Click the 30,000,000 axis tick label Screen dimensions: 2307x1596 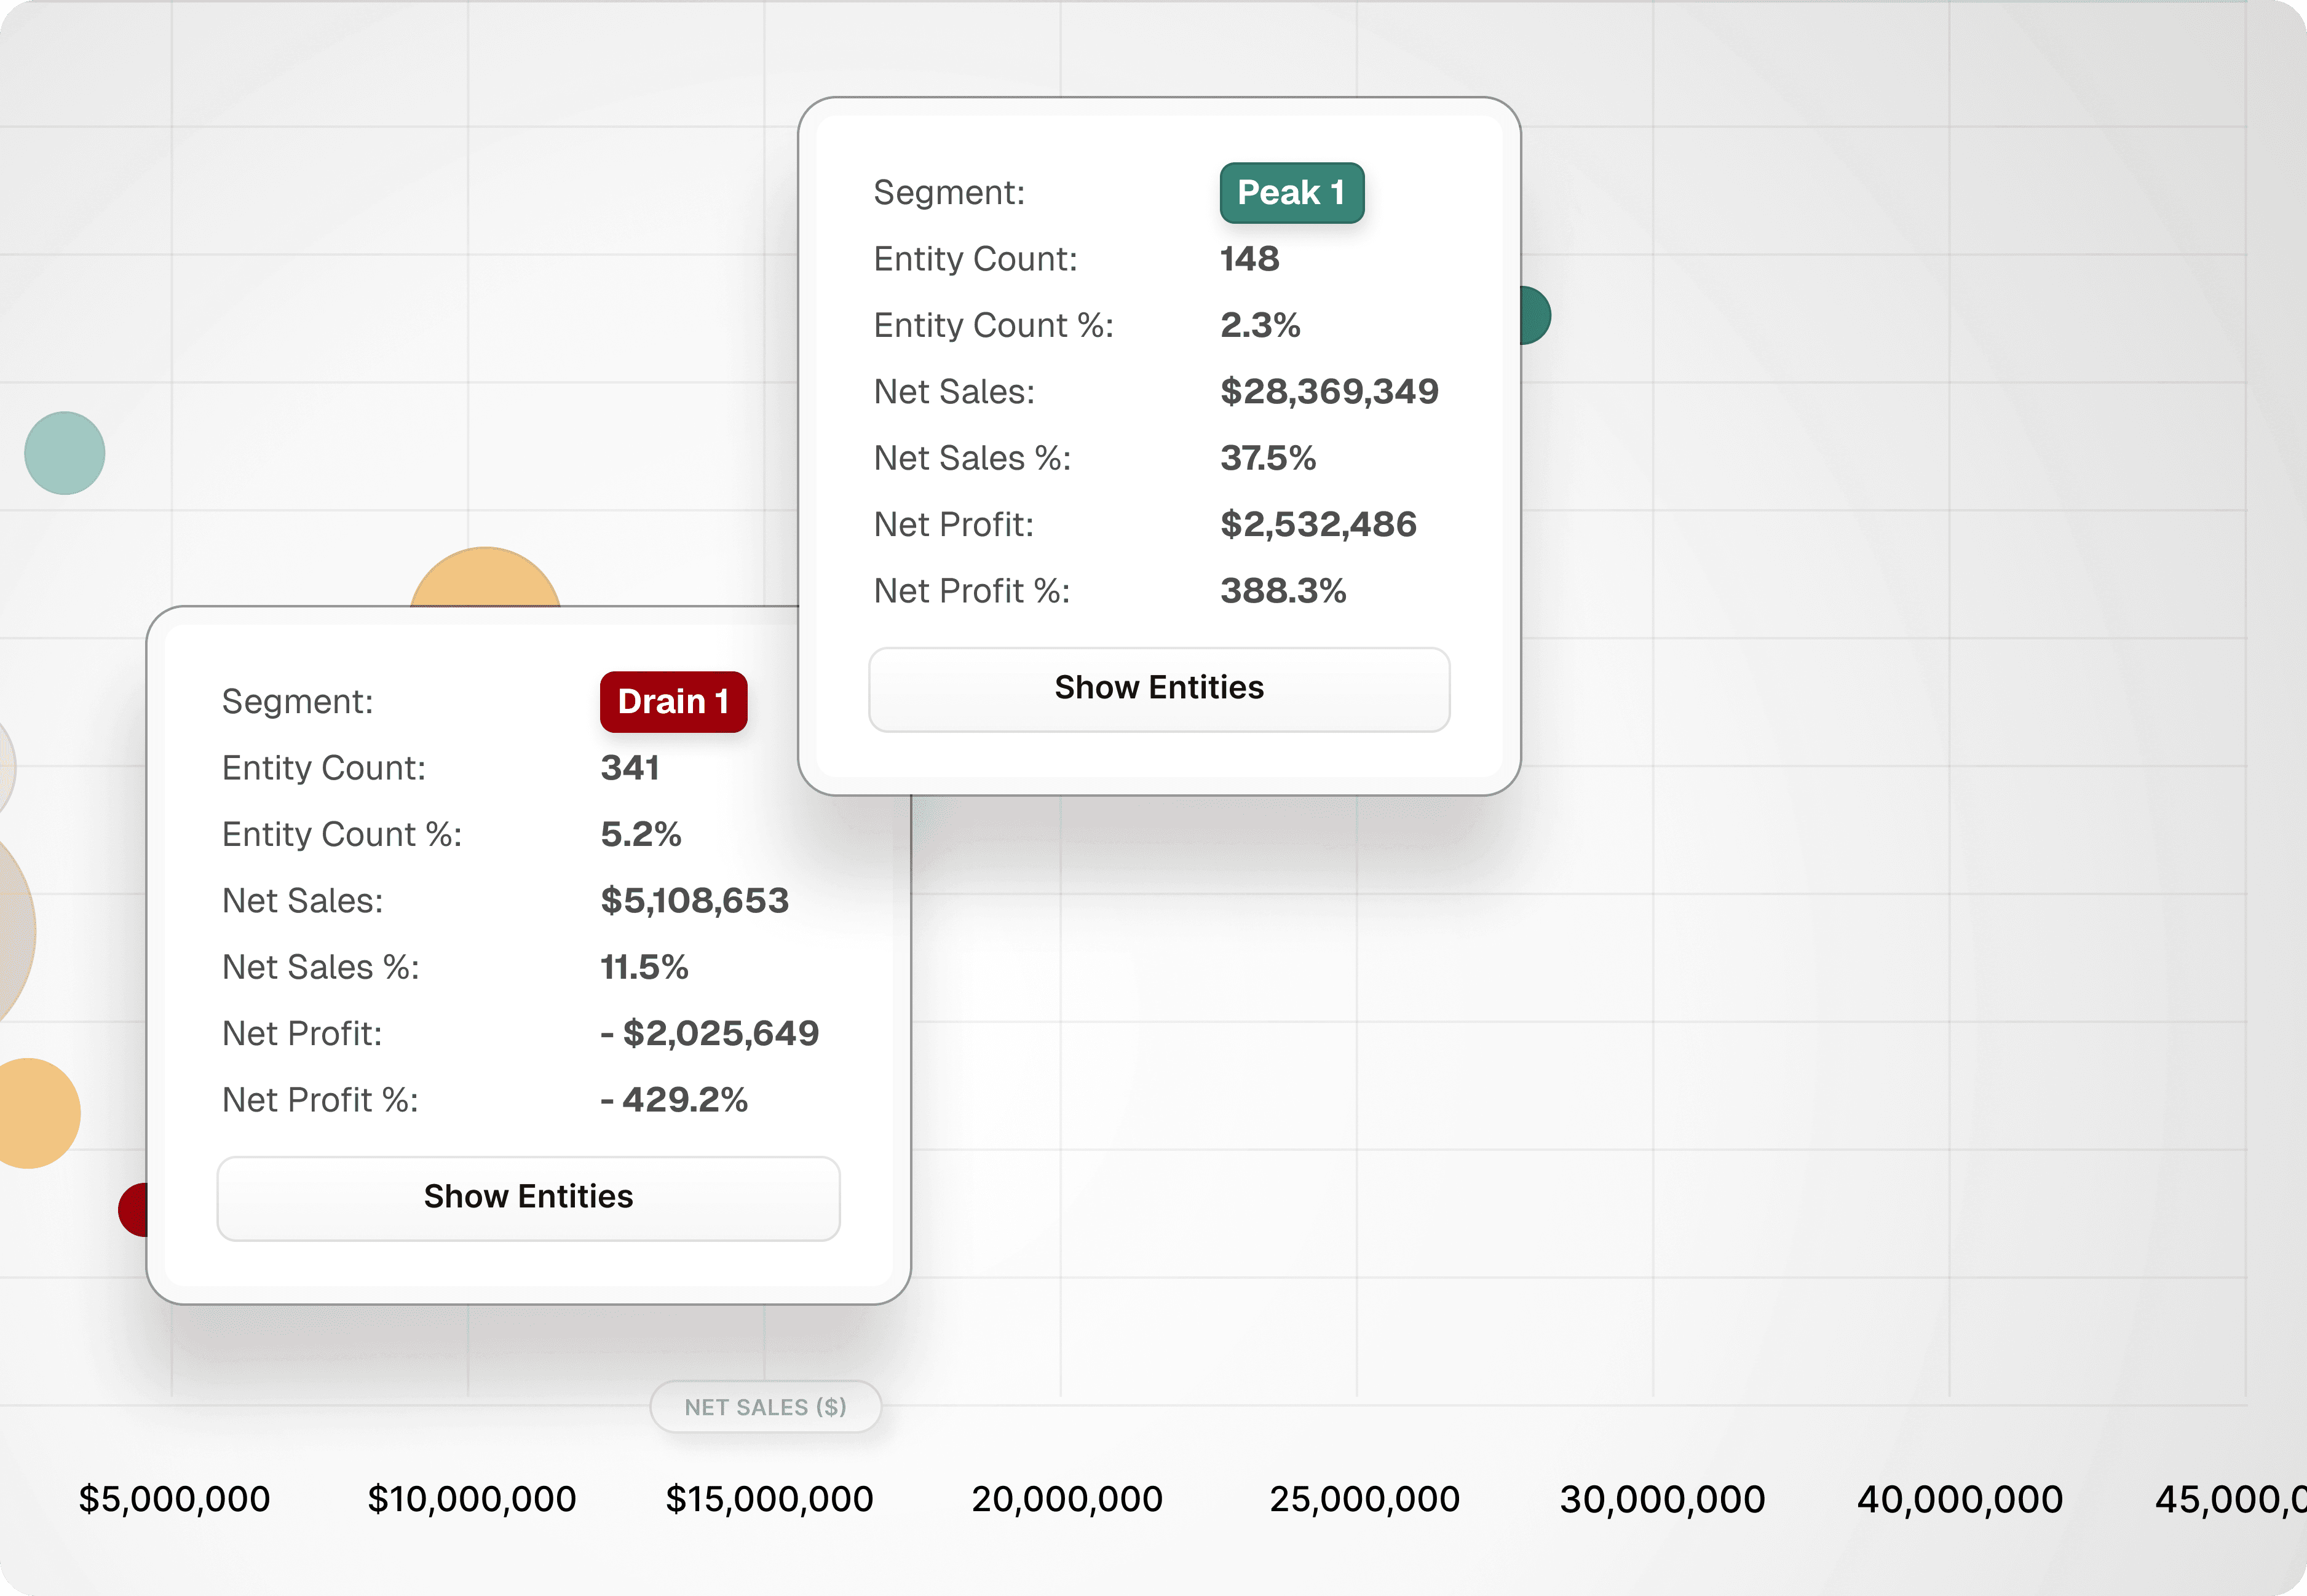coord(1662,1499)
